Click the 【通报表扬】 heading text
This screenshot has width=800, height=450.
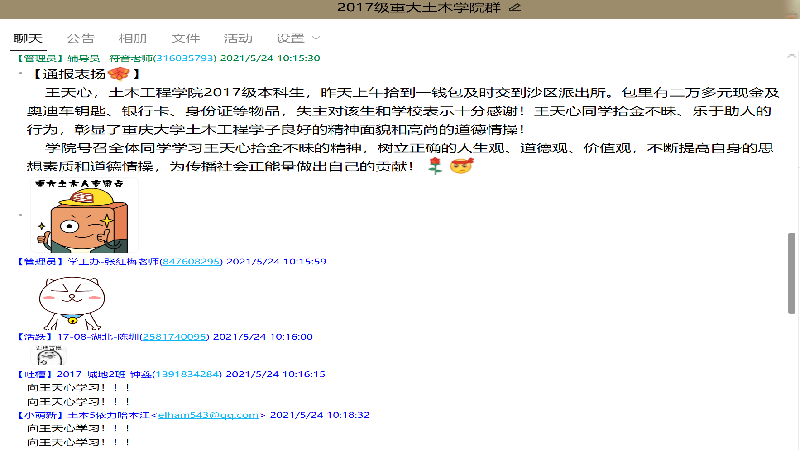(x=86, y=74)
